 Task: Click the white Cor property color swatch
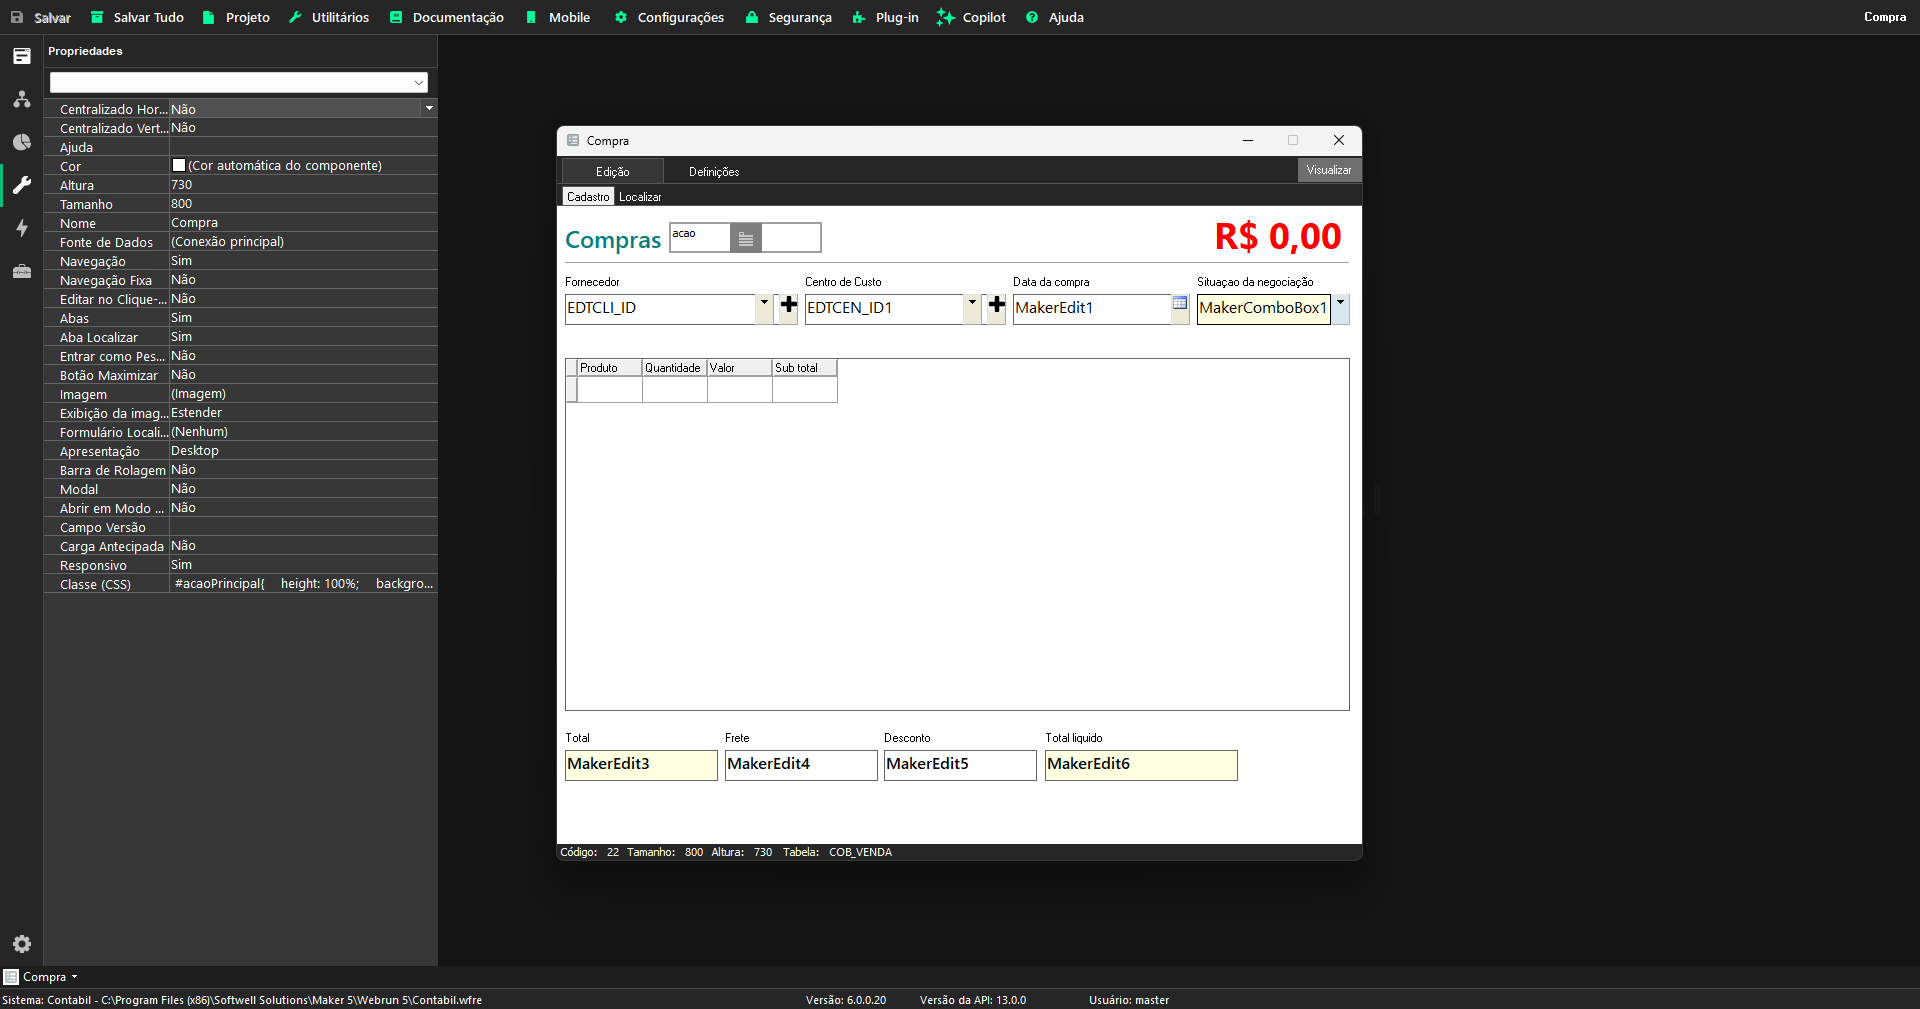tap(179, 166)
